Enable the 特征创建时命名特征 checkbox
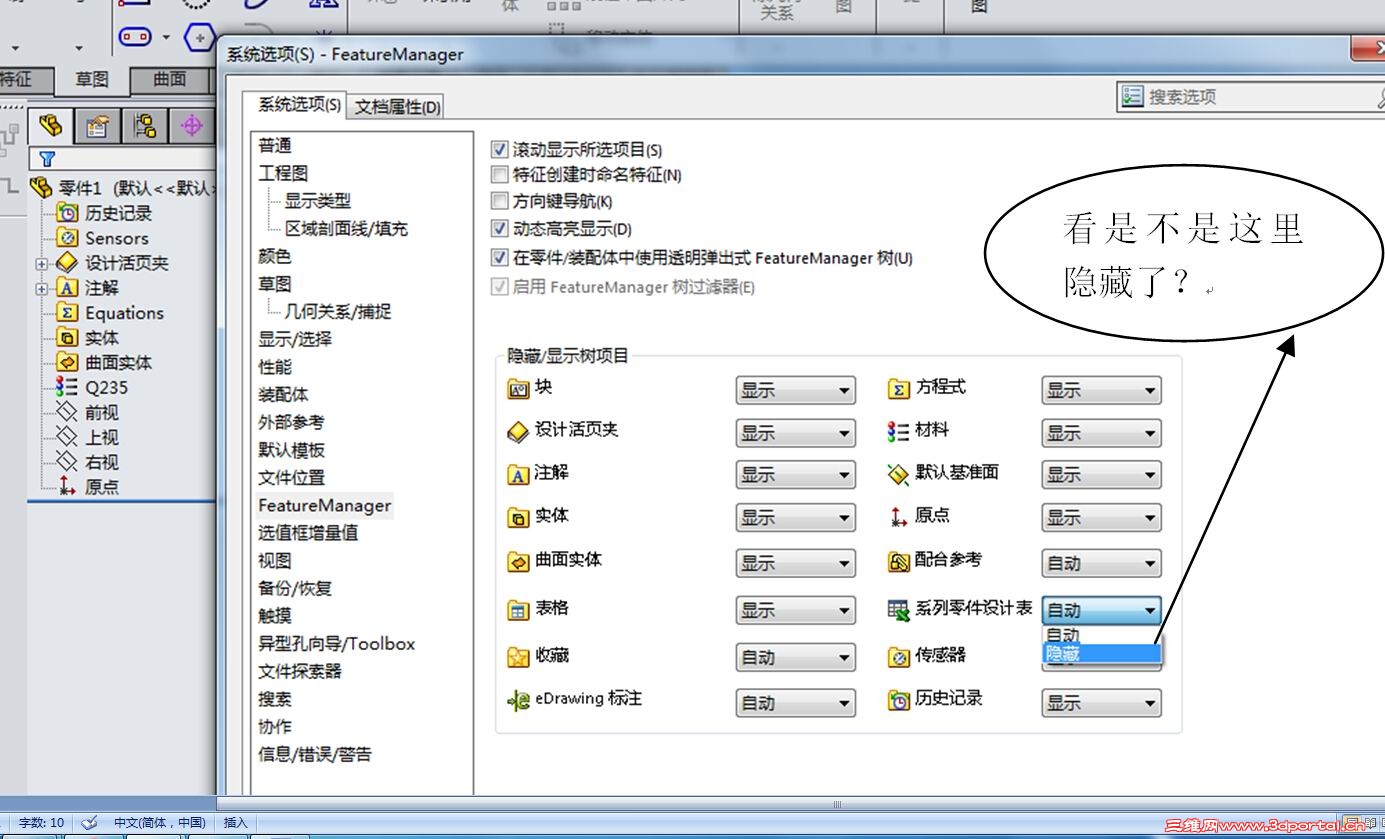The width and height of the screenshot is (1385, 839). pos(500,175)
